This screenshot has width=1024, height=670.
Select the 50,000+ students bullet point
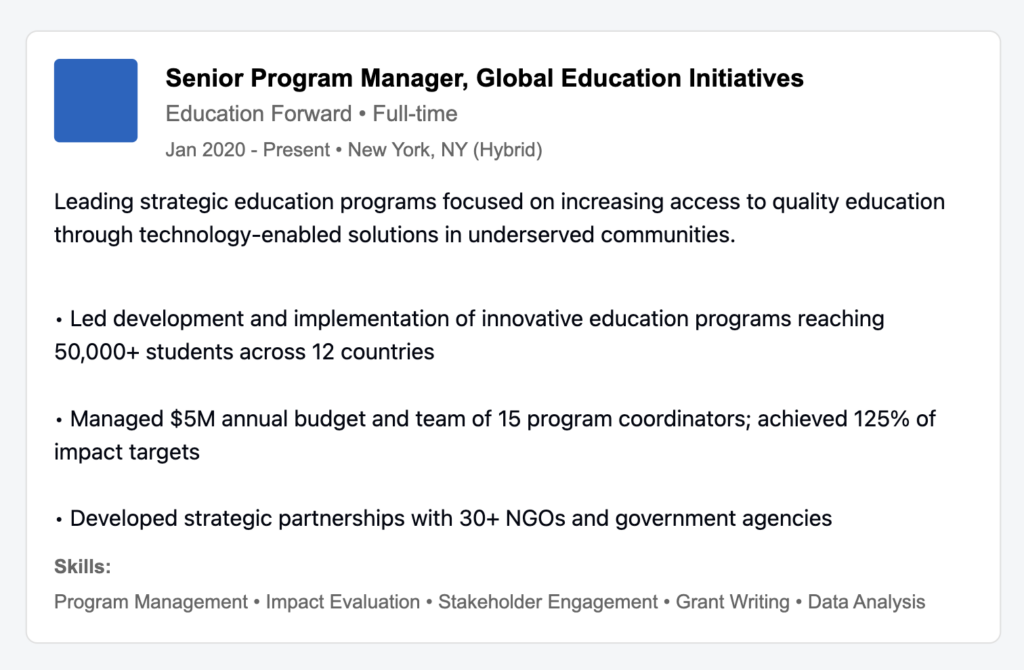[x=469, y=335]
